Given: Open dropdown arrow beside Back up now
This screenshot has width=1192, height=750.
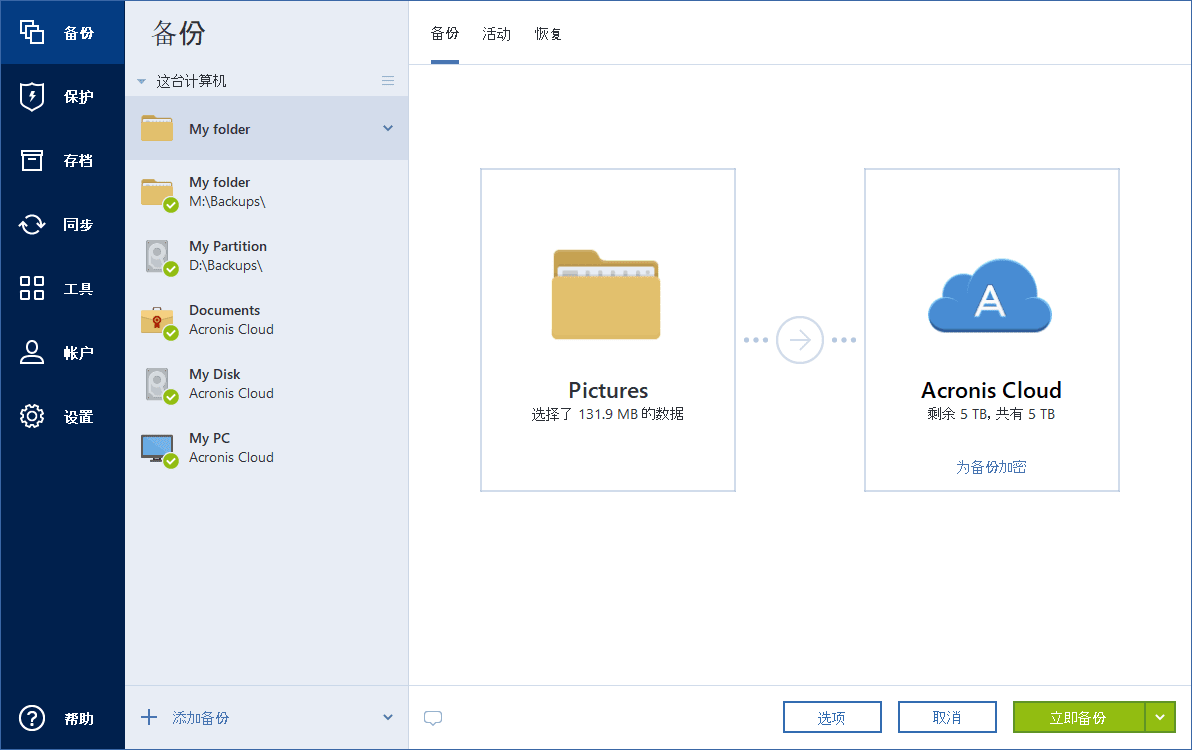Looking at the screenshot, I should [1160, 717].
